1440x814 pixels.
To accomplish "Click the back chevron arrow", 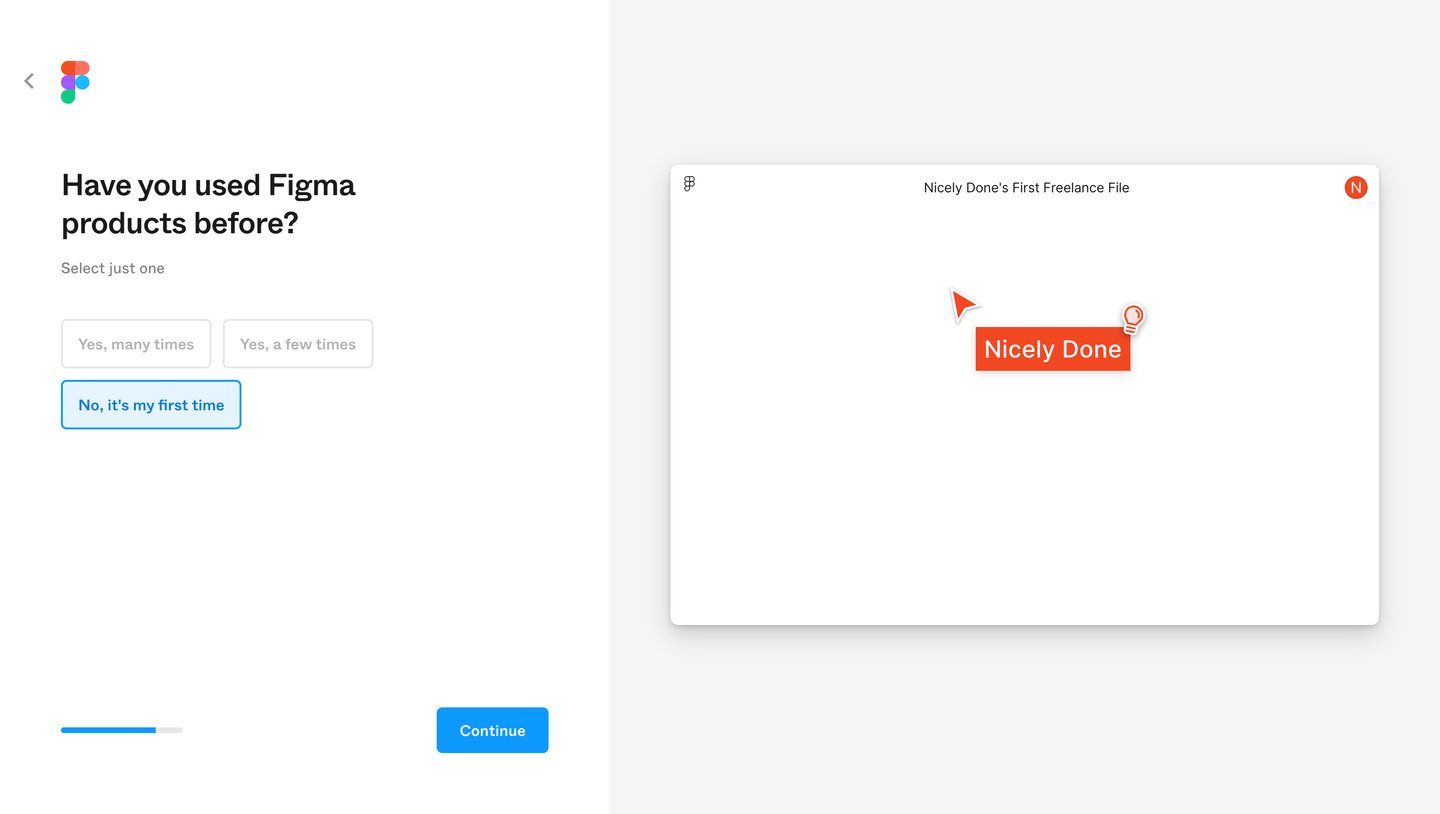I will (x=29, y=81).
